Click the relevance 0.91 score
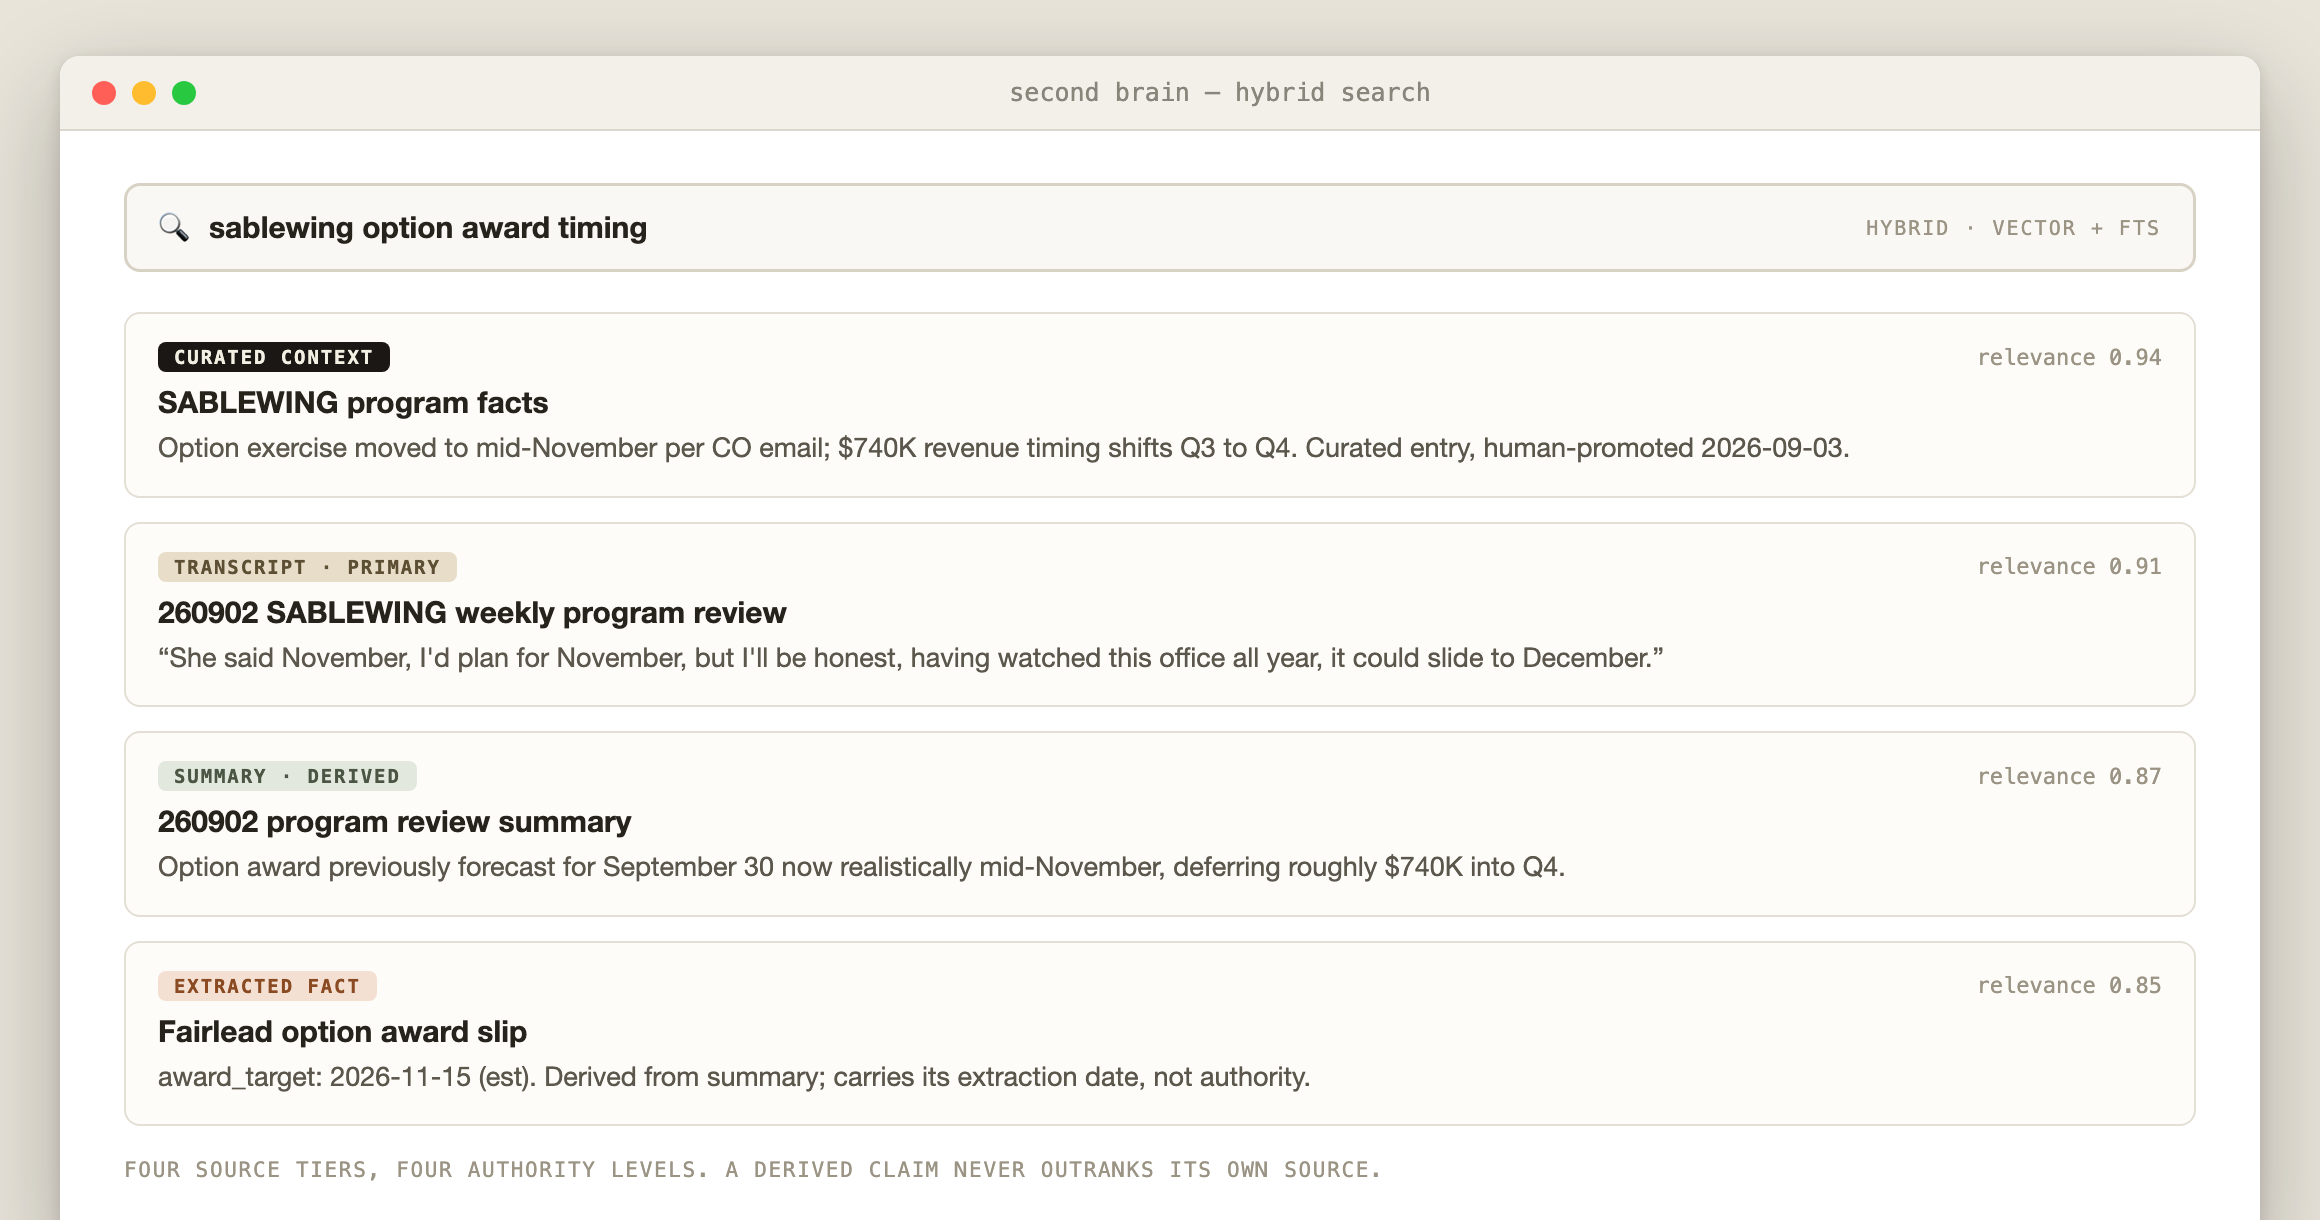 tap(2069, 566)
